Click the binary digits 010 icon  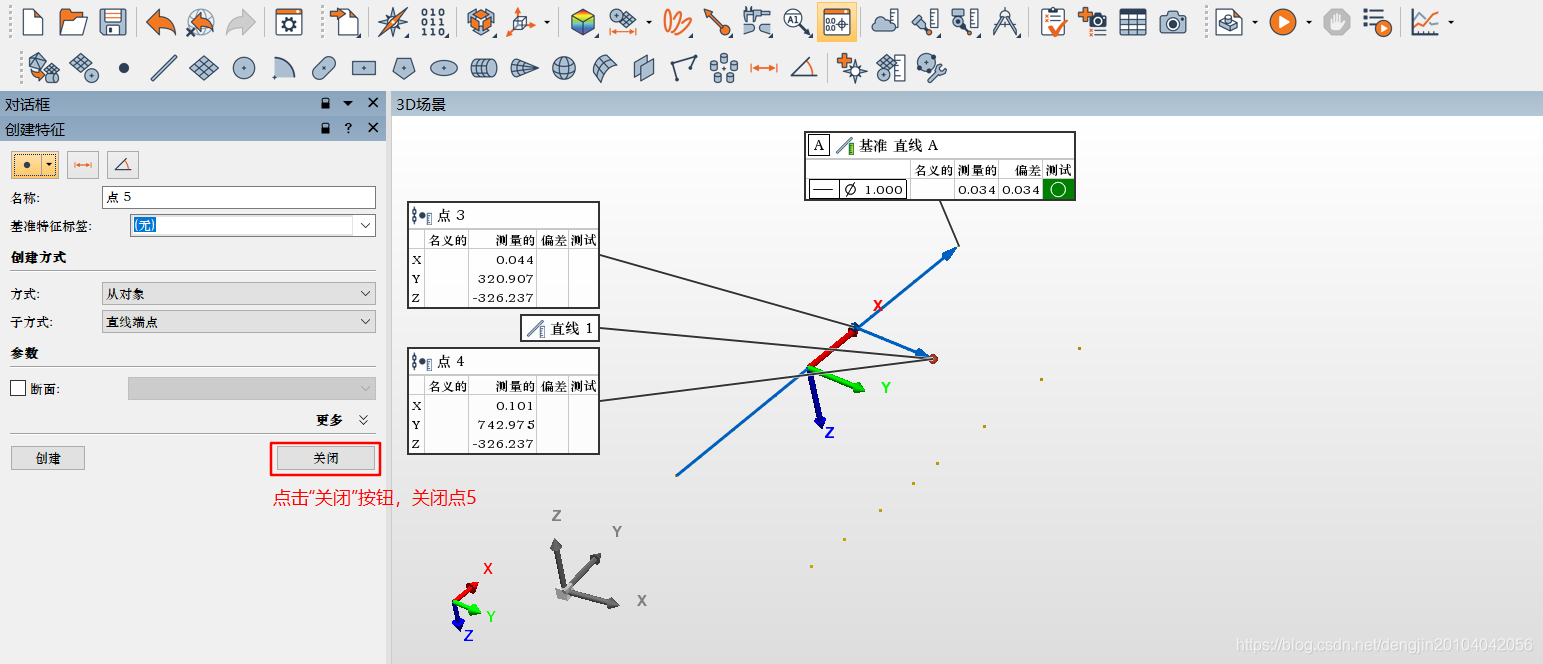(x=433, y=21)
